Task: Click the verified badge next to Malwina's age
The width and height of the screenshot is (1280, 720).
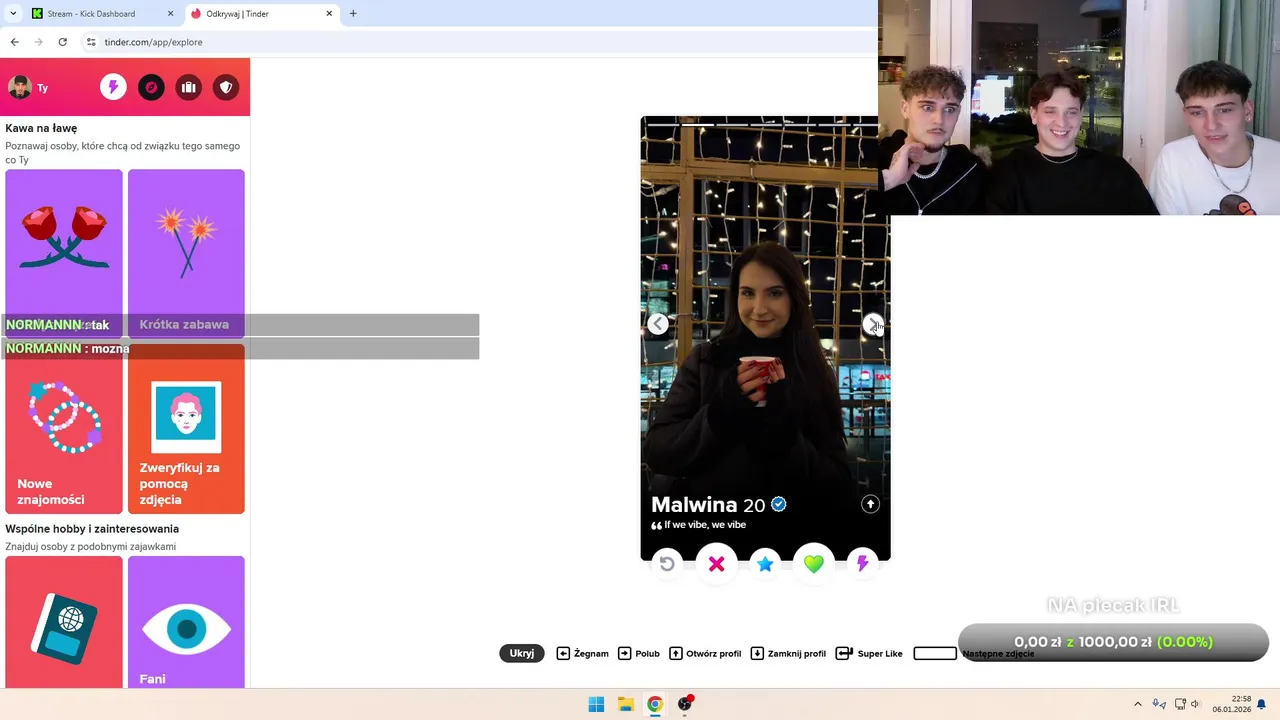Action: (x=778, y=504)
